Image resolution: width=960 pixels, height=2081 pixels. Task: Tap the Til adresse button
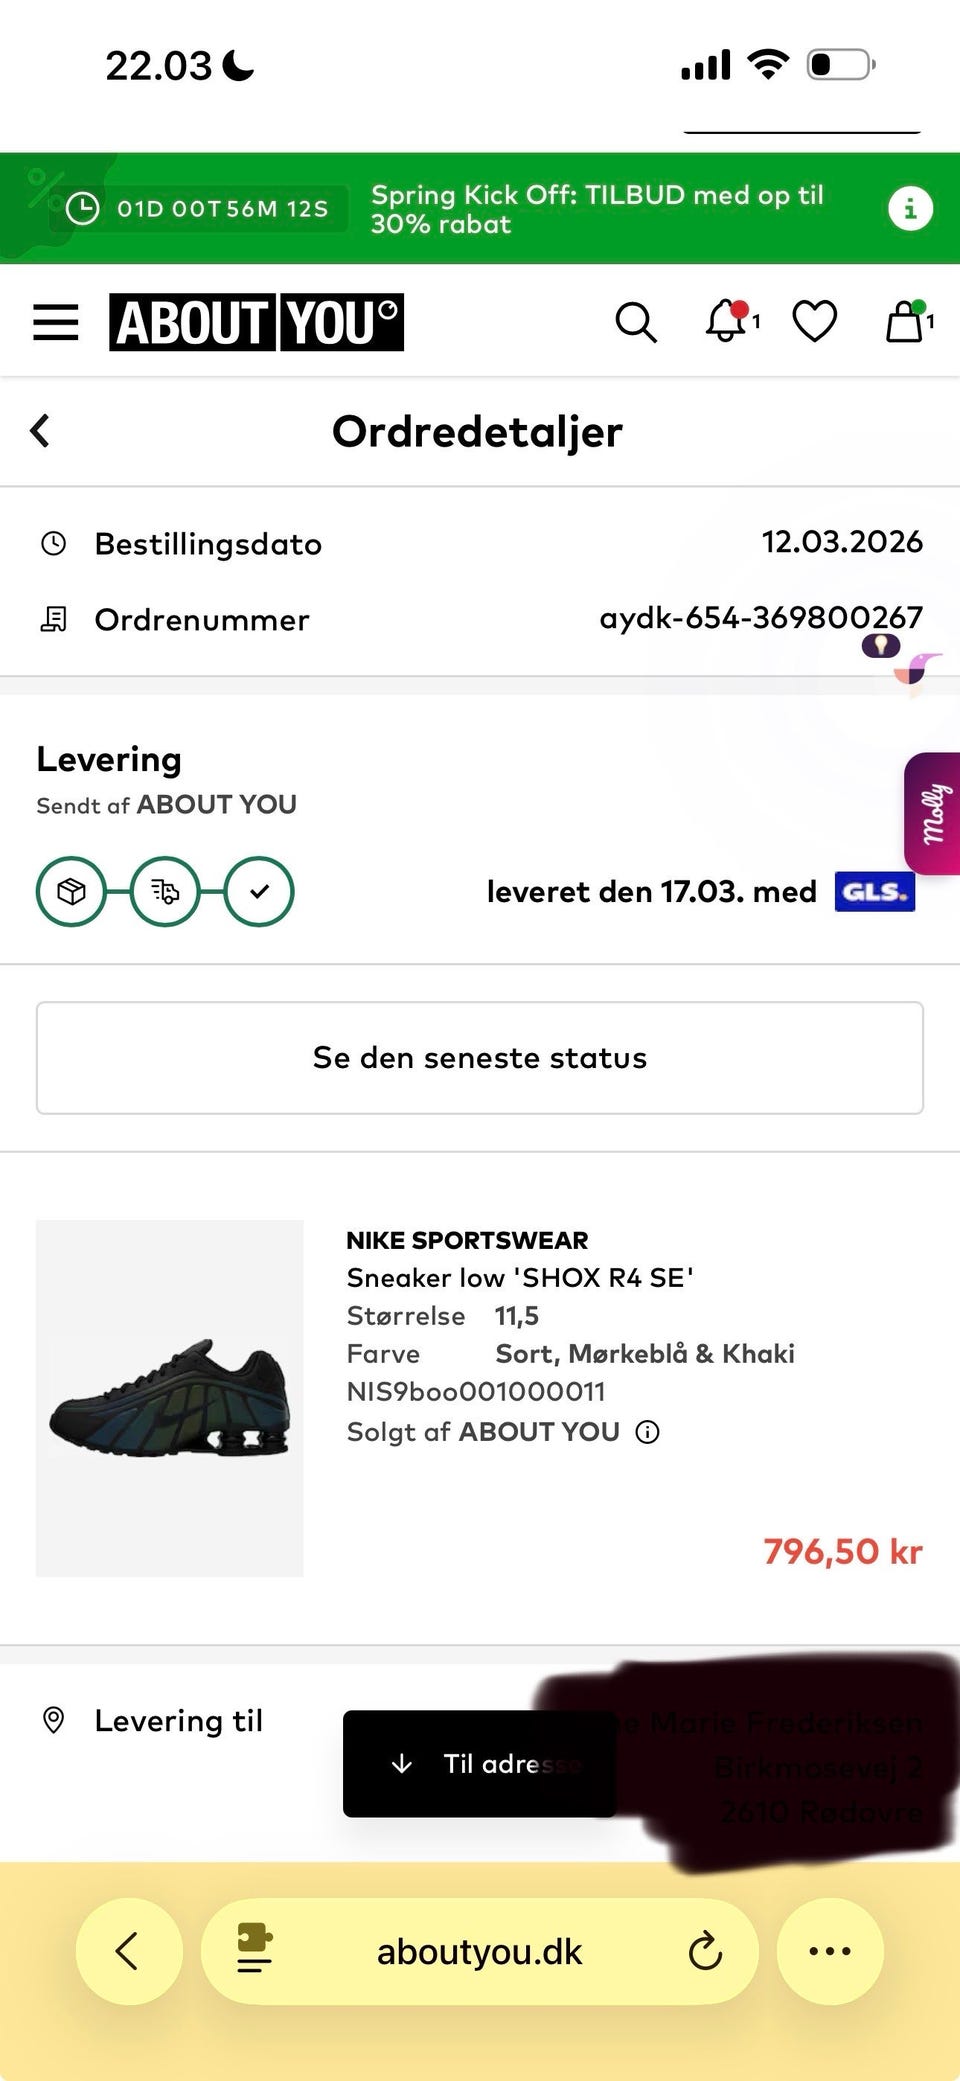pos(480,1763)
